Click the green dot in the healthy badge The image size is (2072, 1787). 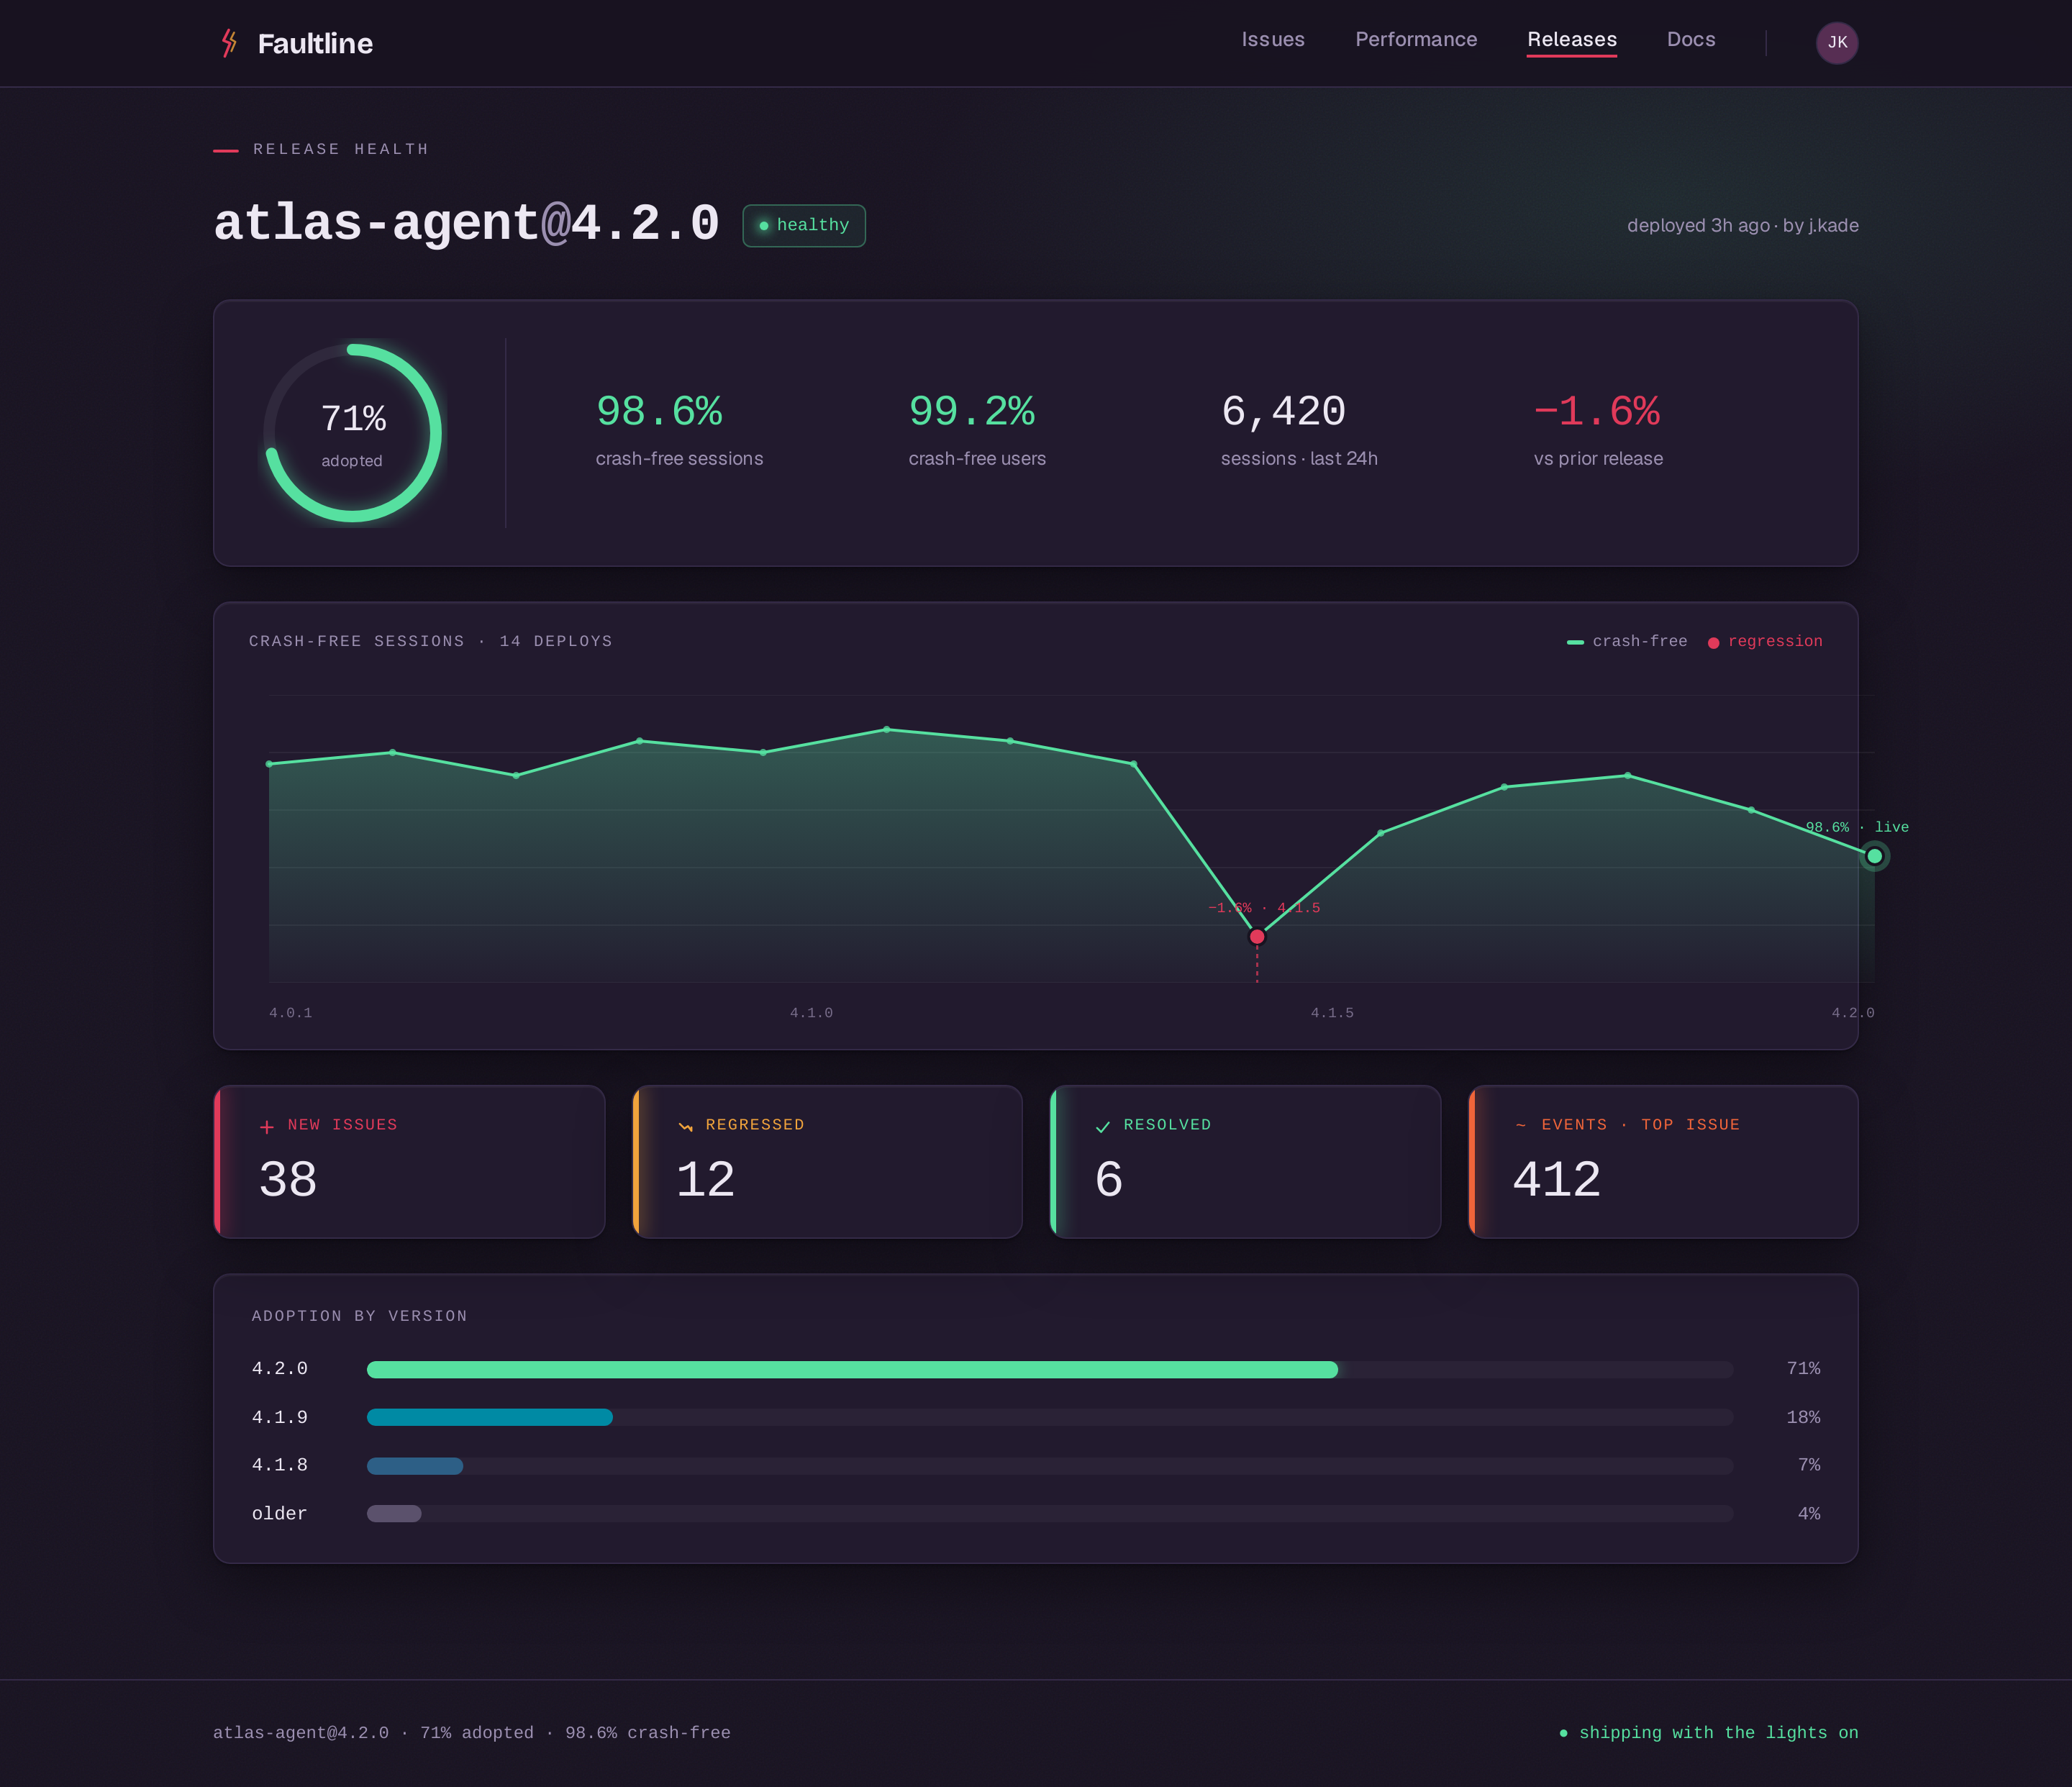coord(764,226)
